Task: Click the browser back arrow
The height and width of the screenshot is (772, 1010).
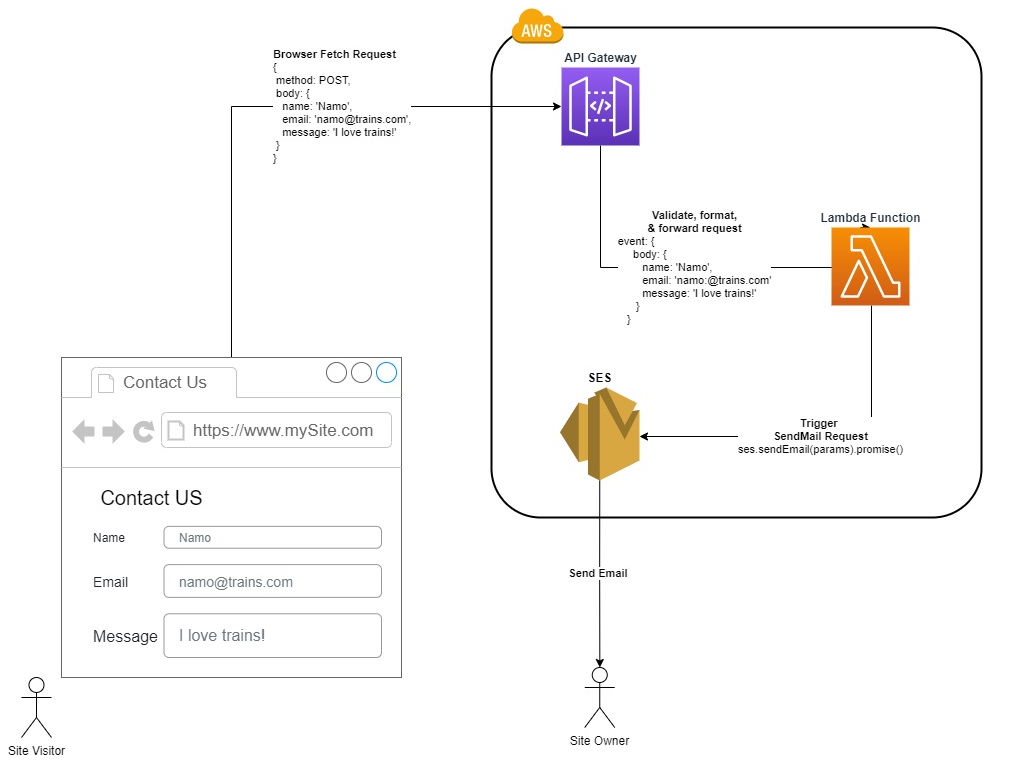Action: point(84,431)
